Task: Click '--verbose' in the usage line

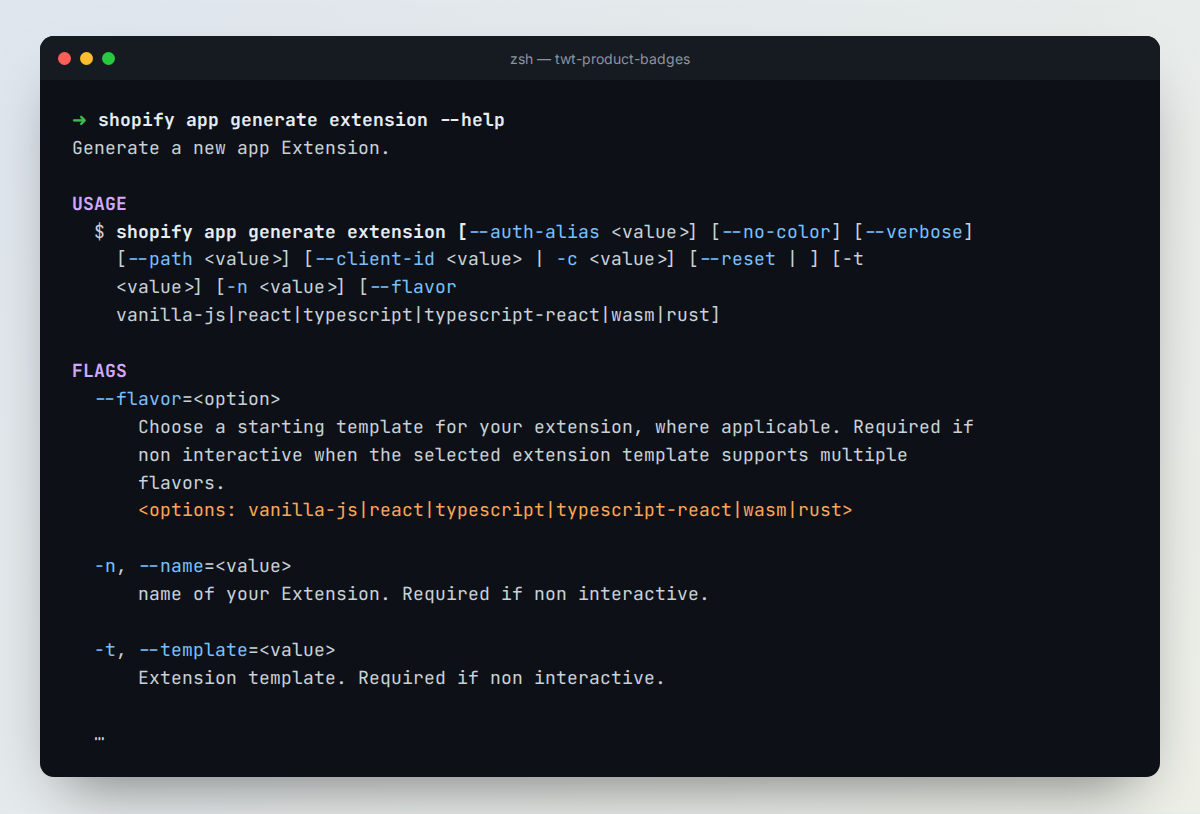Action: tap(913, 232)
